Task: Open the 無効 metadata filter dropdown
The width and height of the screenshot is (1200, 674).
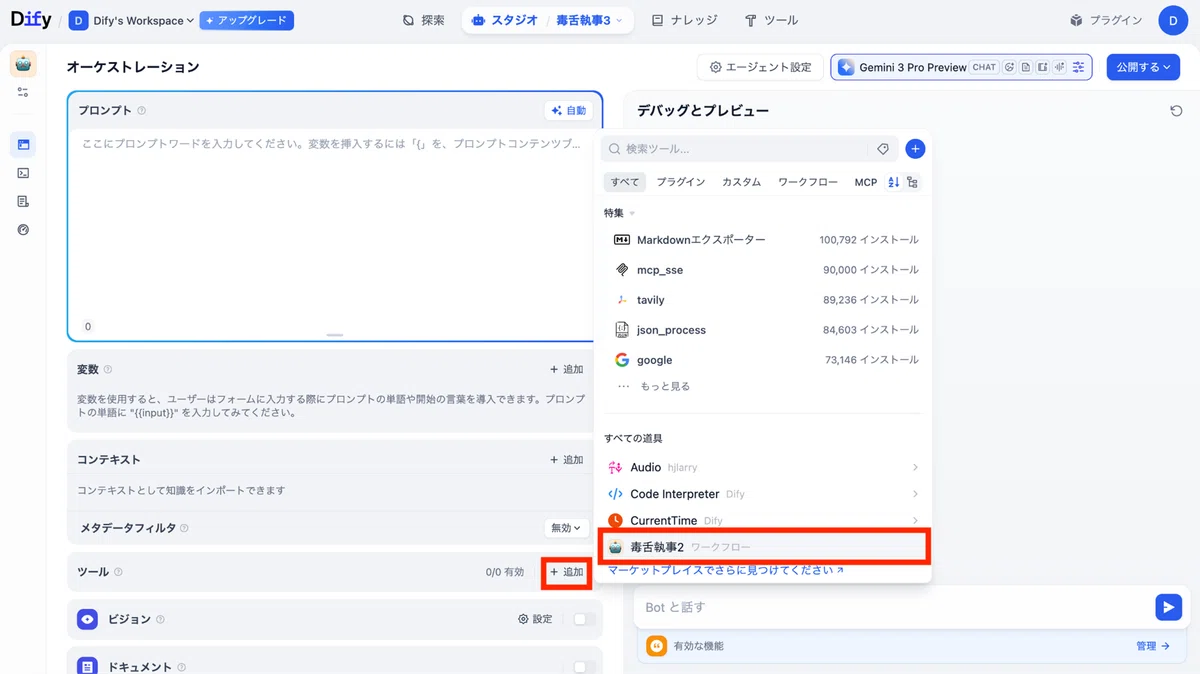Action: 565,528
